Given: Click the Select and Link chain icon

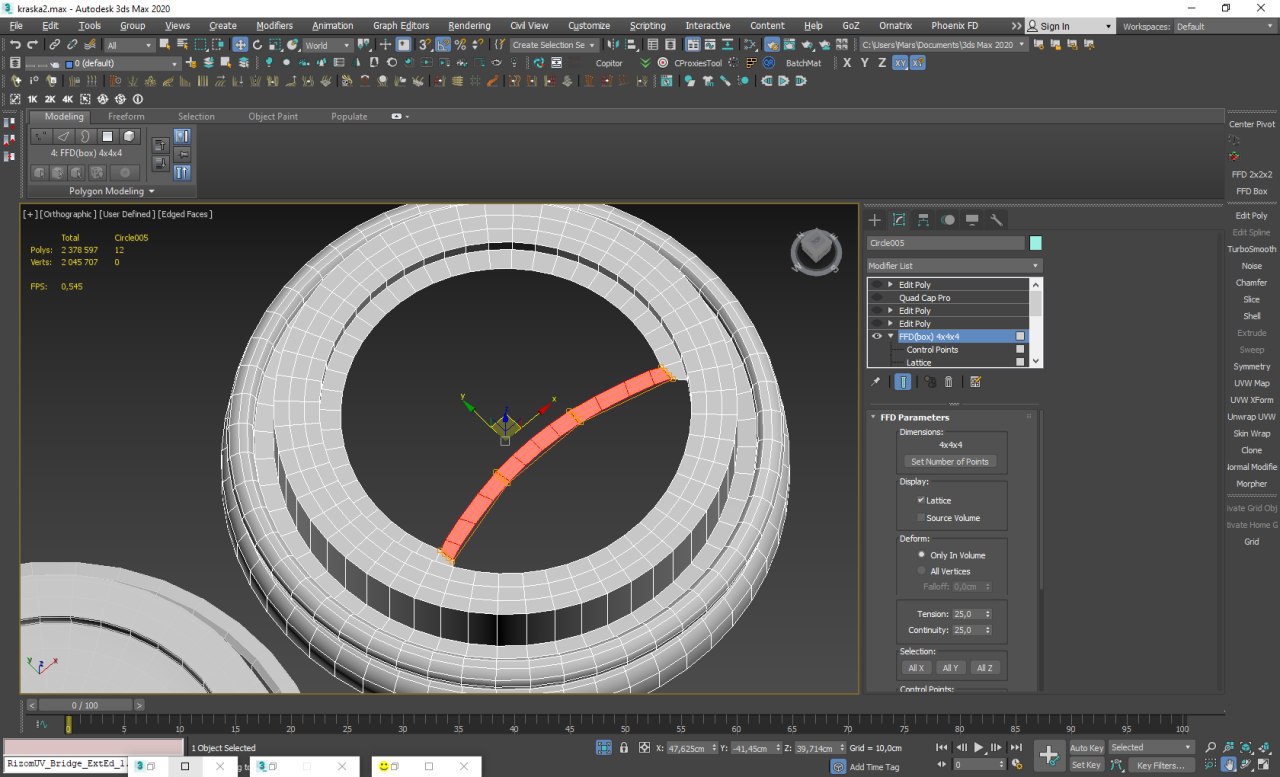Looking at the screenshot, I should pyautogui.click(x=55, y=45).
